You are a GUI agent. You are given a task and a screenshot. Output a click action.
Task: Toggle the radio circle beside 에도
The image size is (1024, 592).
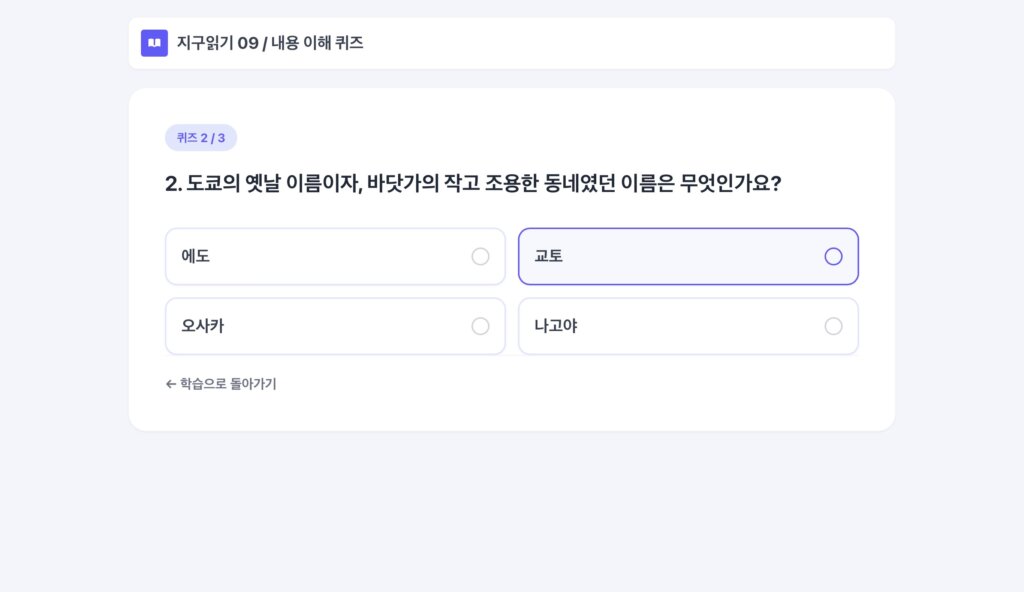(x=480, y=257)
